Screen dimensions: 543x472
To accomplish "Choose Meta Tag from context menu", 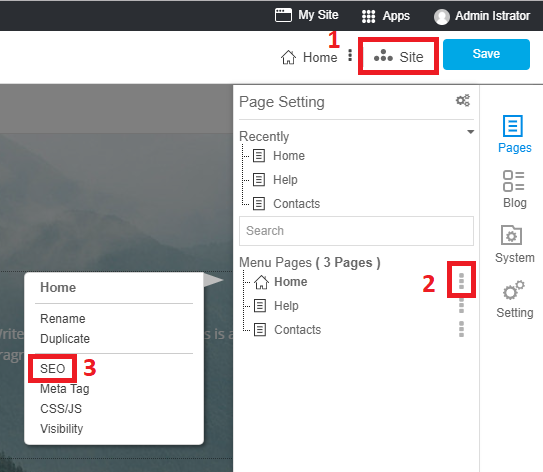I will coord(65,389).
